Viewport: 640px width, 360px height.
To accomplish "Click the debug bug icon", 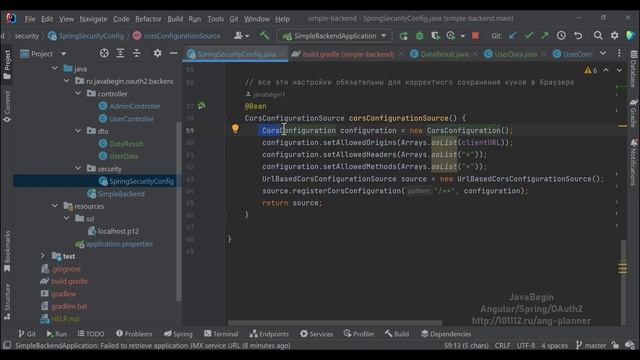I will click(x=420, y=36).
